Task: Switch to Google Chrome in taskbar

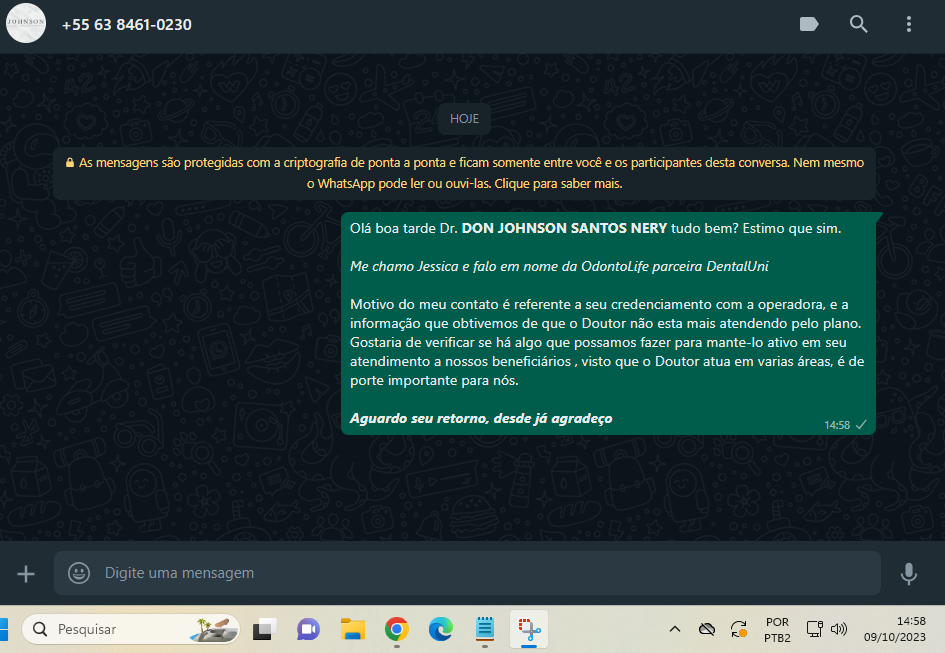Action: click(397, 629)
